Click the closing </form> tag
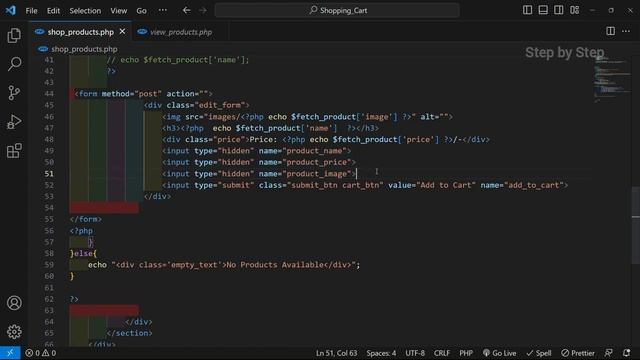640x360 pixels. coord(86,219)
